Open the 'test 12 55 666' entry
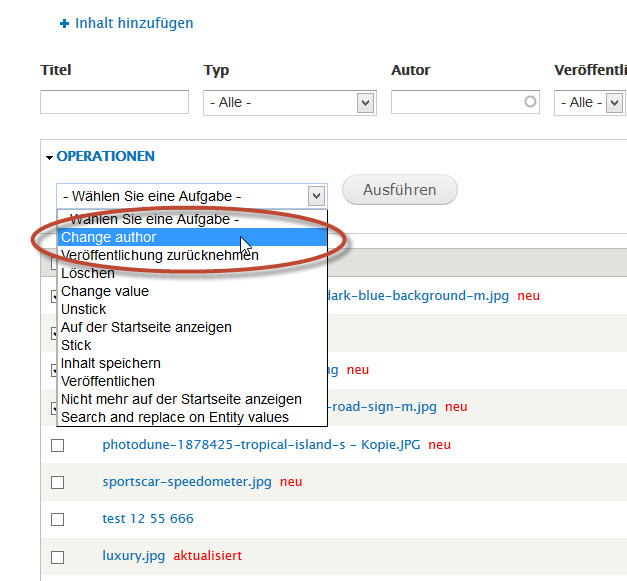Image resolution: width=627 pixels, height=581 pixels. click(148, 519)
